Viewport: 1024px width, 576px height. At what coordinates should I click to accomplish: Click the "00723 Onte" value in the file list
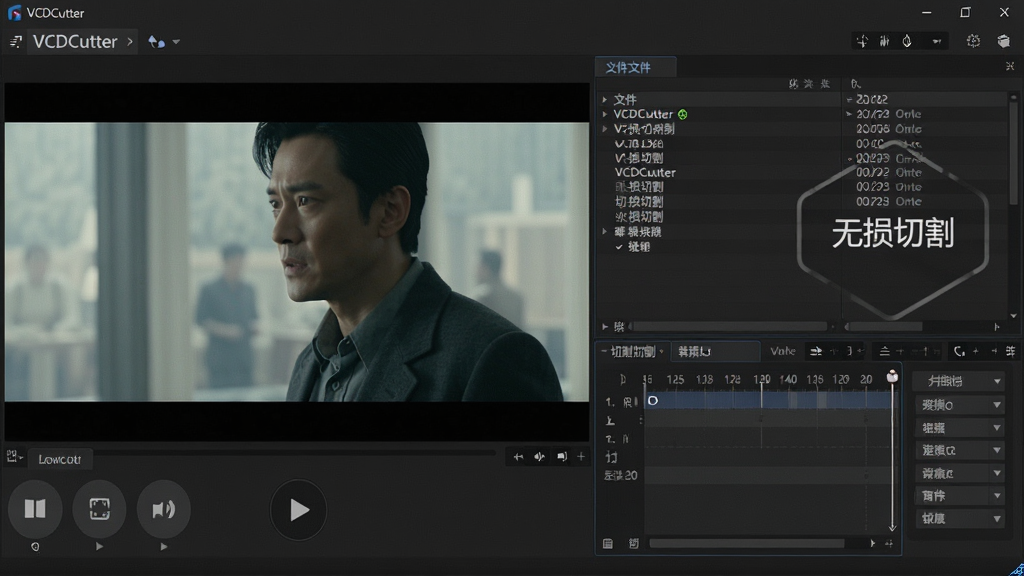point(889,202)
